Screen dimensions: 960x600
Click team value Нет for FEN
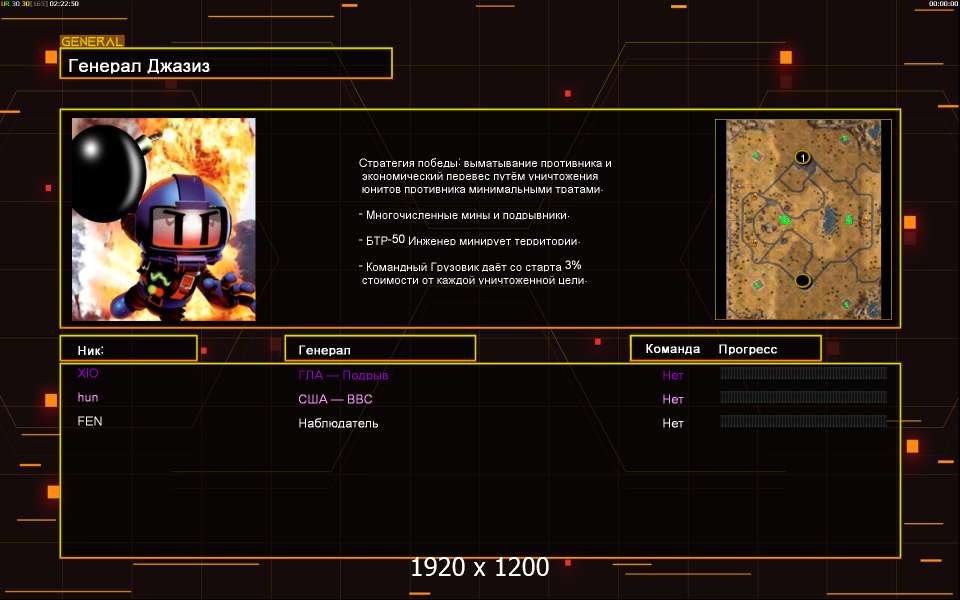pyautogui.click(x=672, y=423)
